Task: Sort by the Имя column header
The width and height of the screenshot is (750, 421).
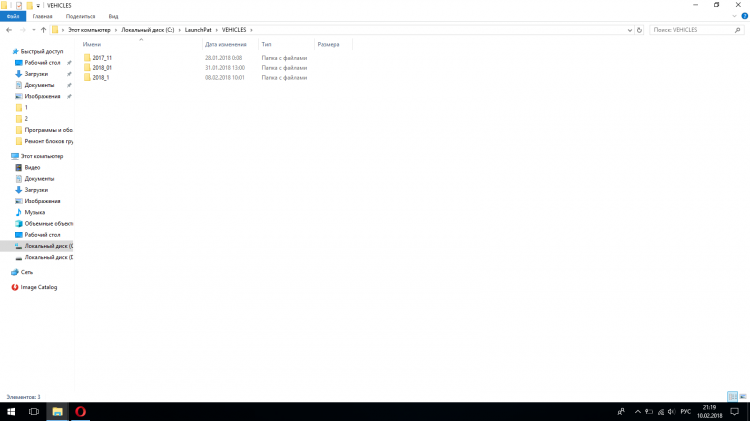Action: 92,45
